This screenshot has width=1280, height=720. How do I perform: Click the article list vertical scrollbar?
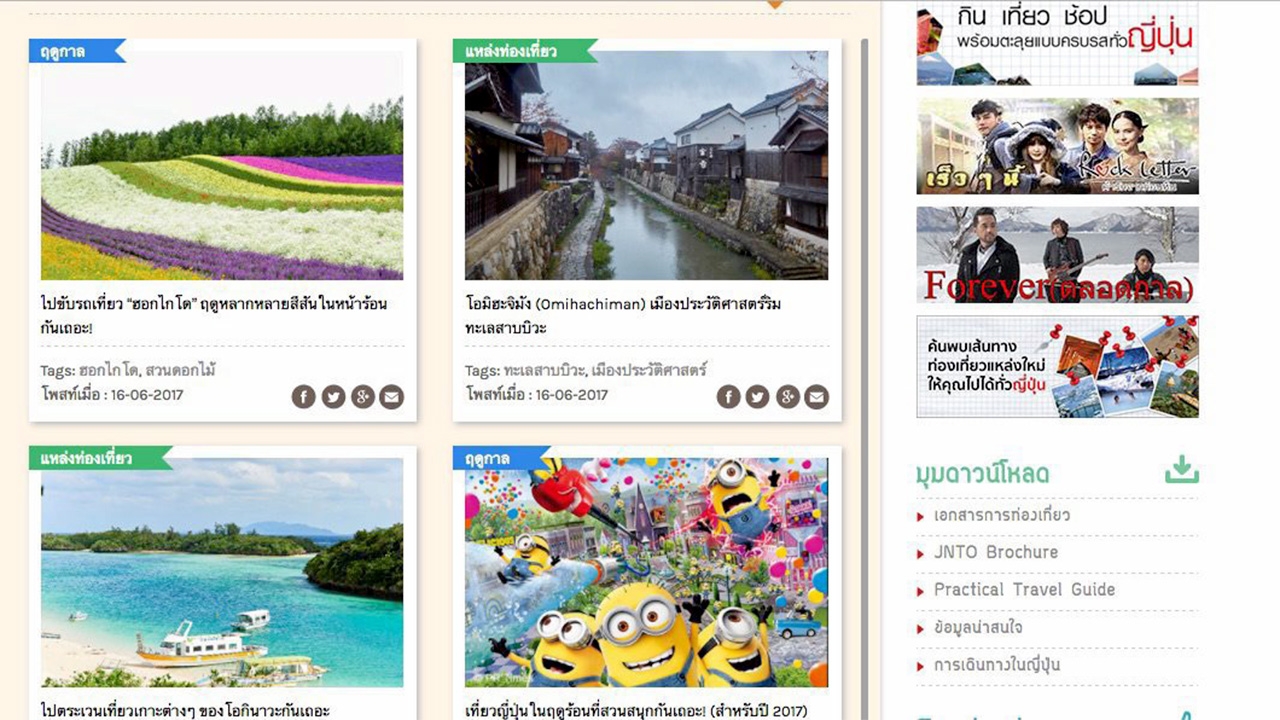tap(864, 380)
